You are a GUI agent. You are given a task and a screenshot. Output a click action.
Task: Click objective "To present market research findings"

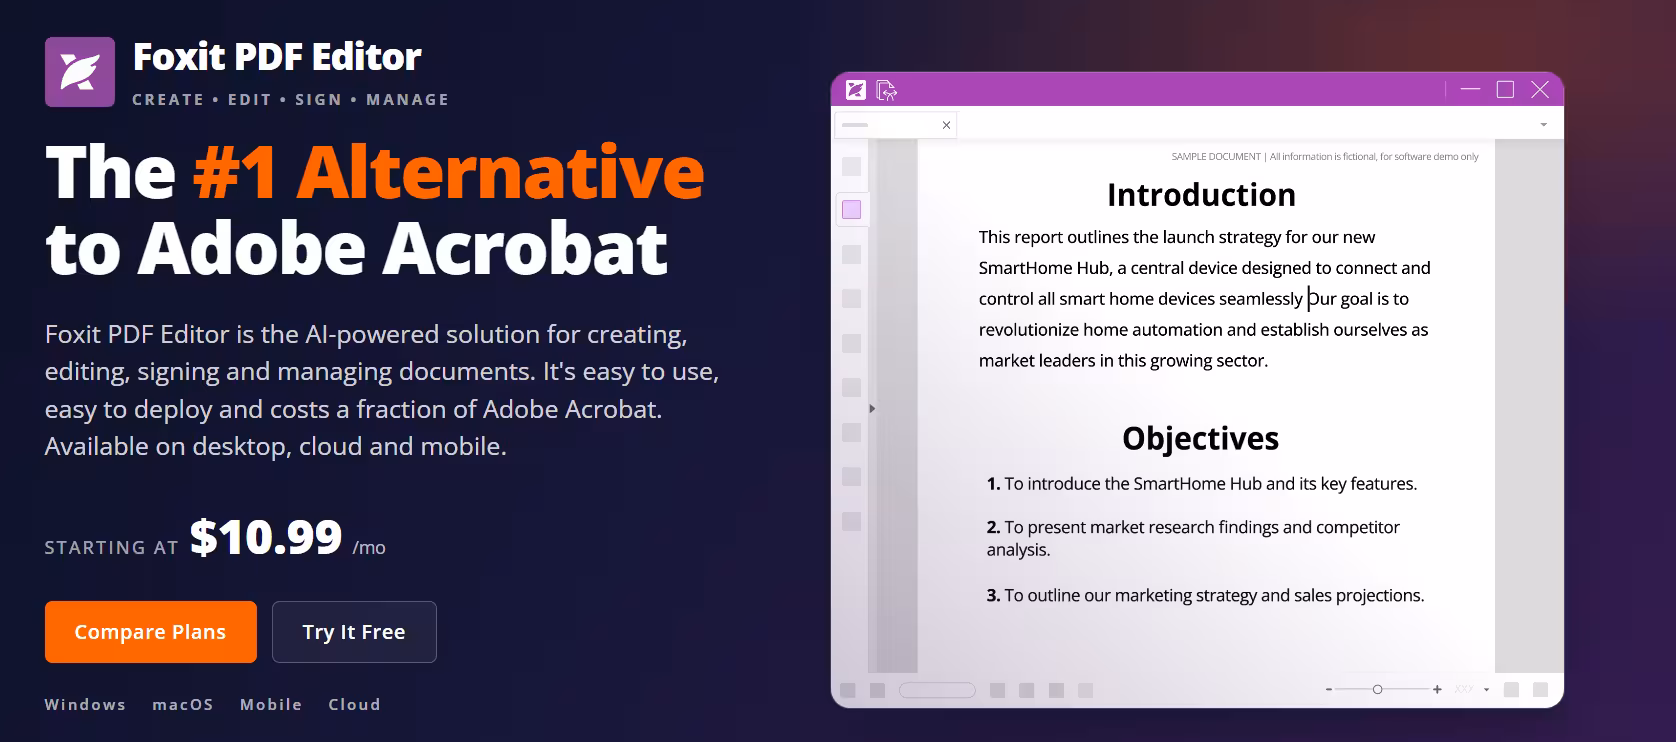click(x=1193, y=538)
